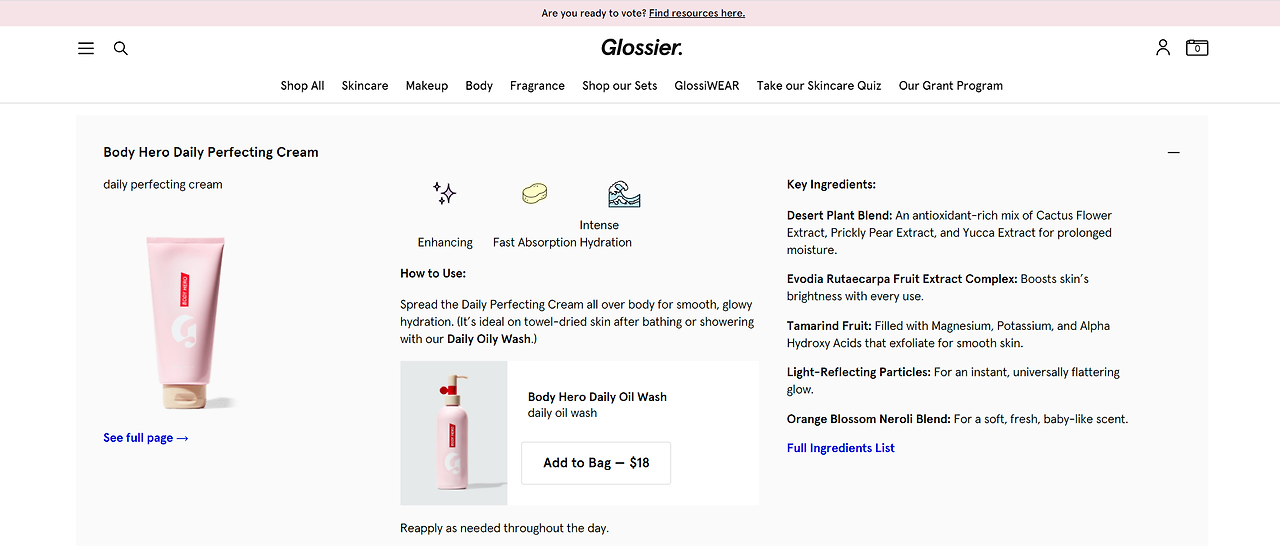Open the Full Ingredients List link
The height and width of the screenshot is (546, 1280).
tap(841, 448)
